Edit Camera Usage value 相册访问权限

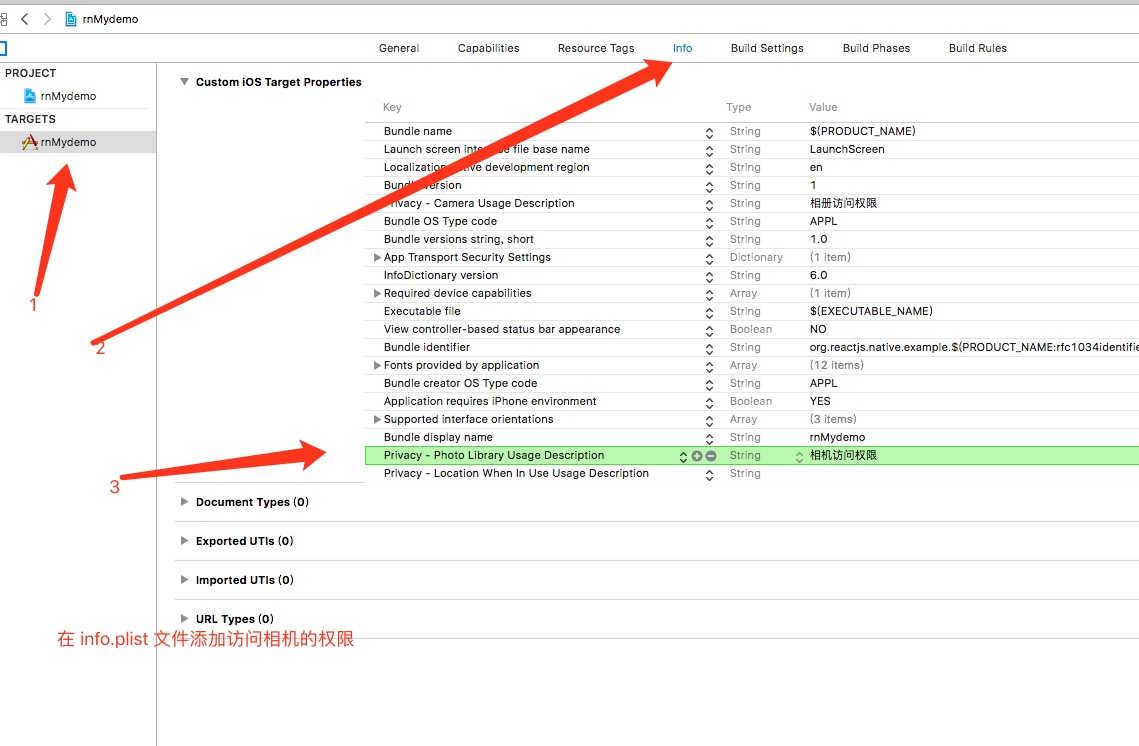(x=843, y=203)
